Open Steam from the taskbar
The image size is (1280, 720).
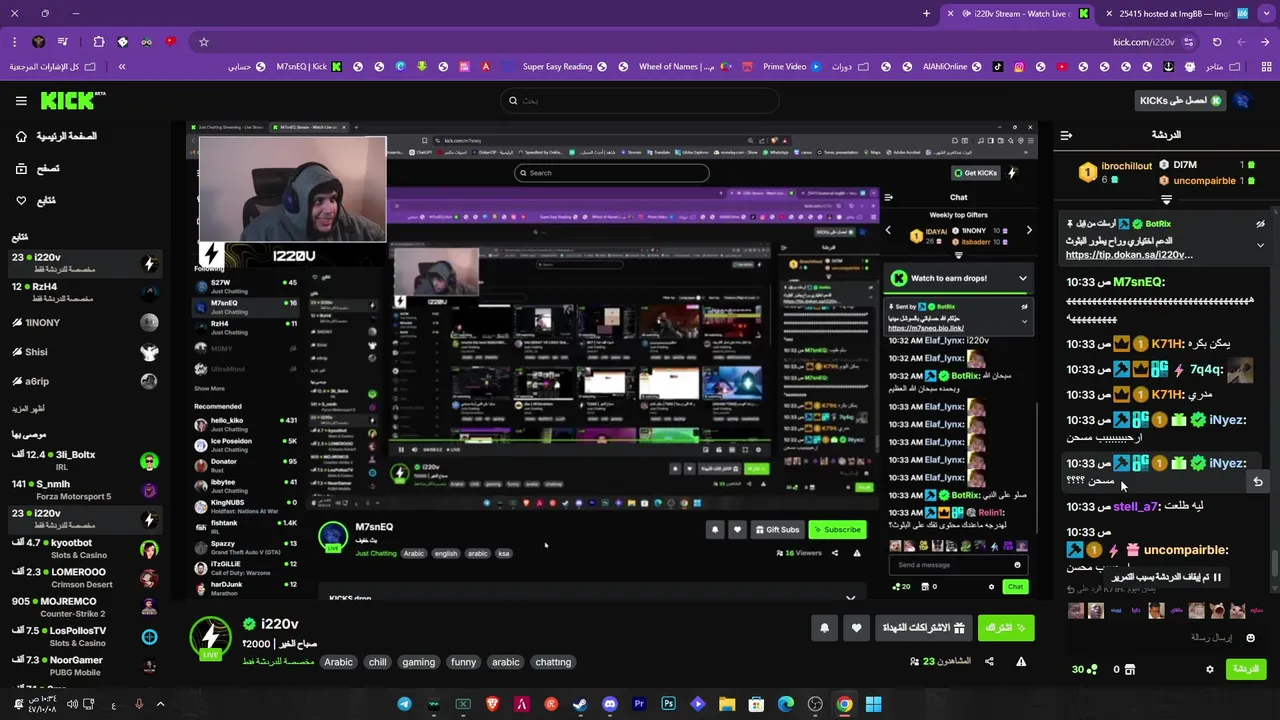580,704
